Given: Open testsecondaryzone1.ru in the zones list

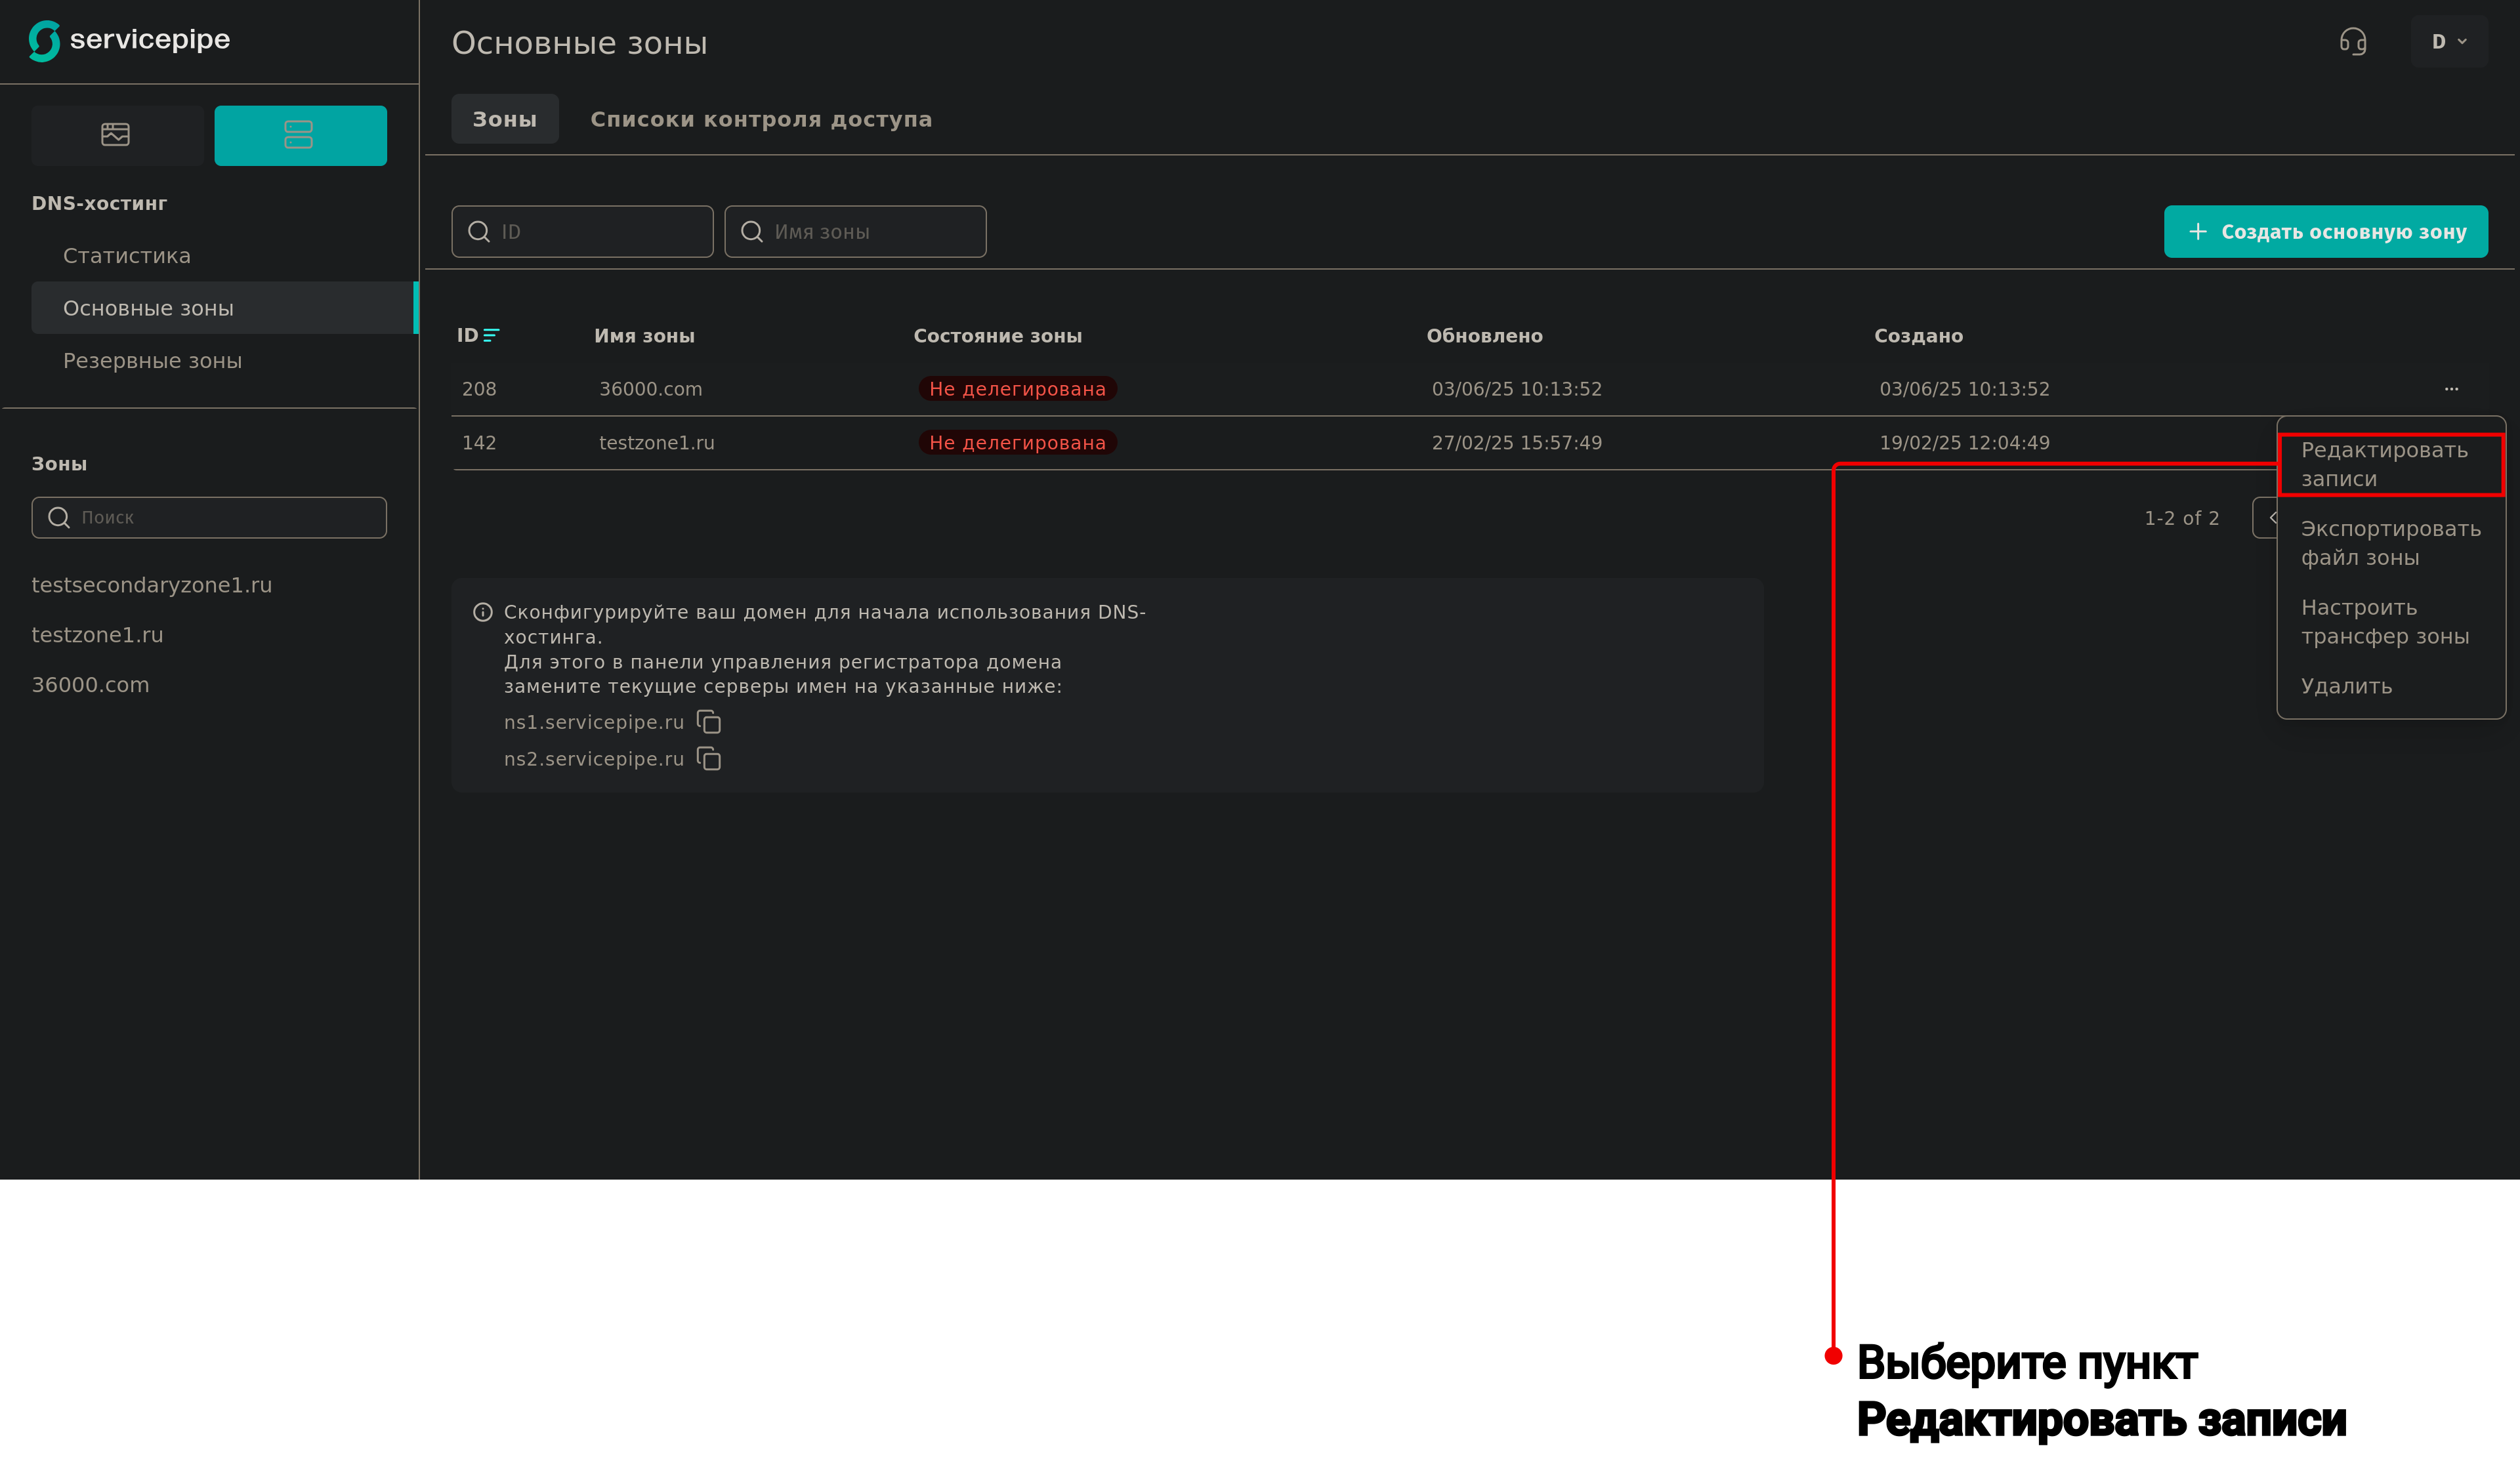Looking at the screenshot, I should tap(152, 585).
